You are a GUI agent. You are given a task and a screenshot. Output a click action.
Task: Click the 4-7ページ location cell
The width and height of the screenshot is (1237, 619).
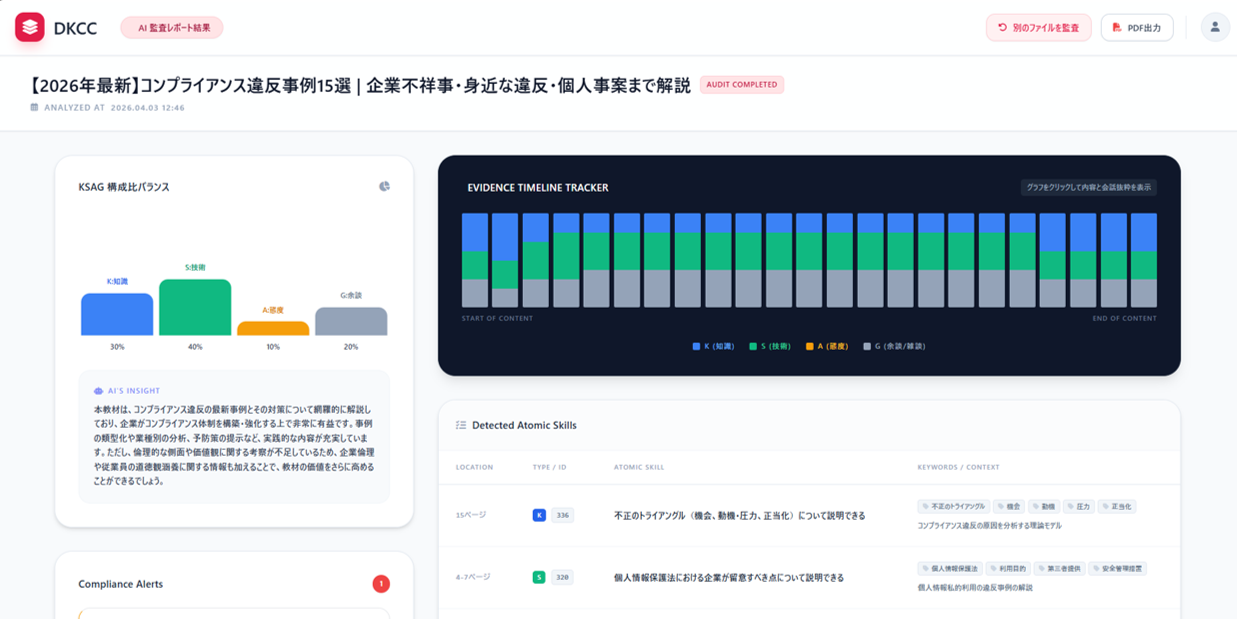(x=473, y=577)
